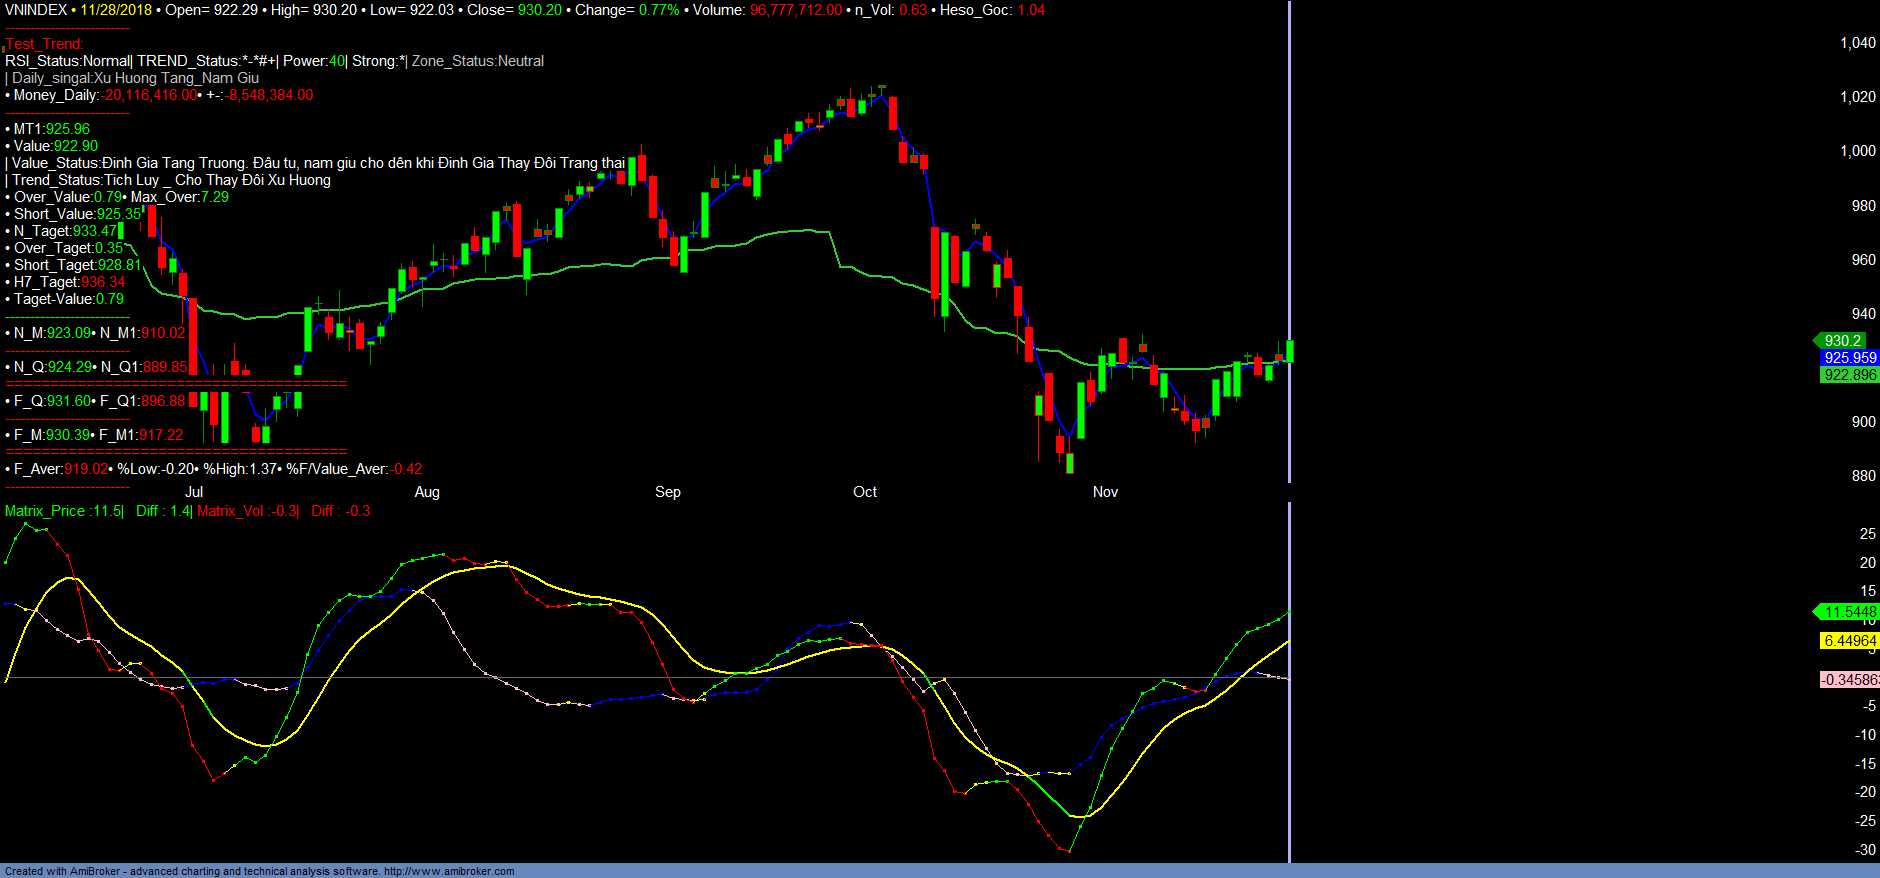
Task: Click the green 930.2 price label
Action: pyautogui.click(x=1842, y=341)
